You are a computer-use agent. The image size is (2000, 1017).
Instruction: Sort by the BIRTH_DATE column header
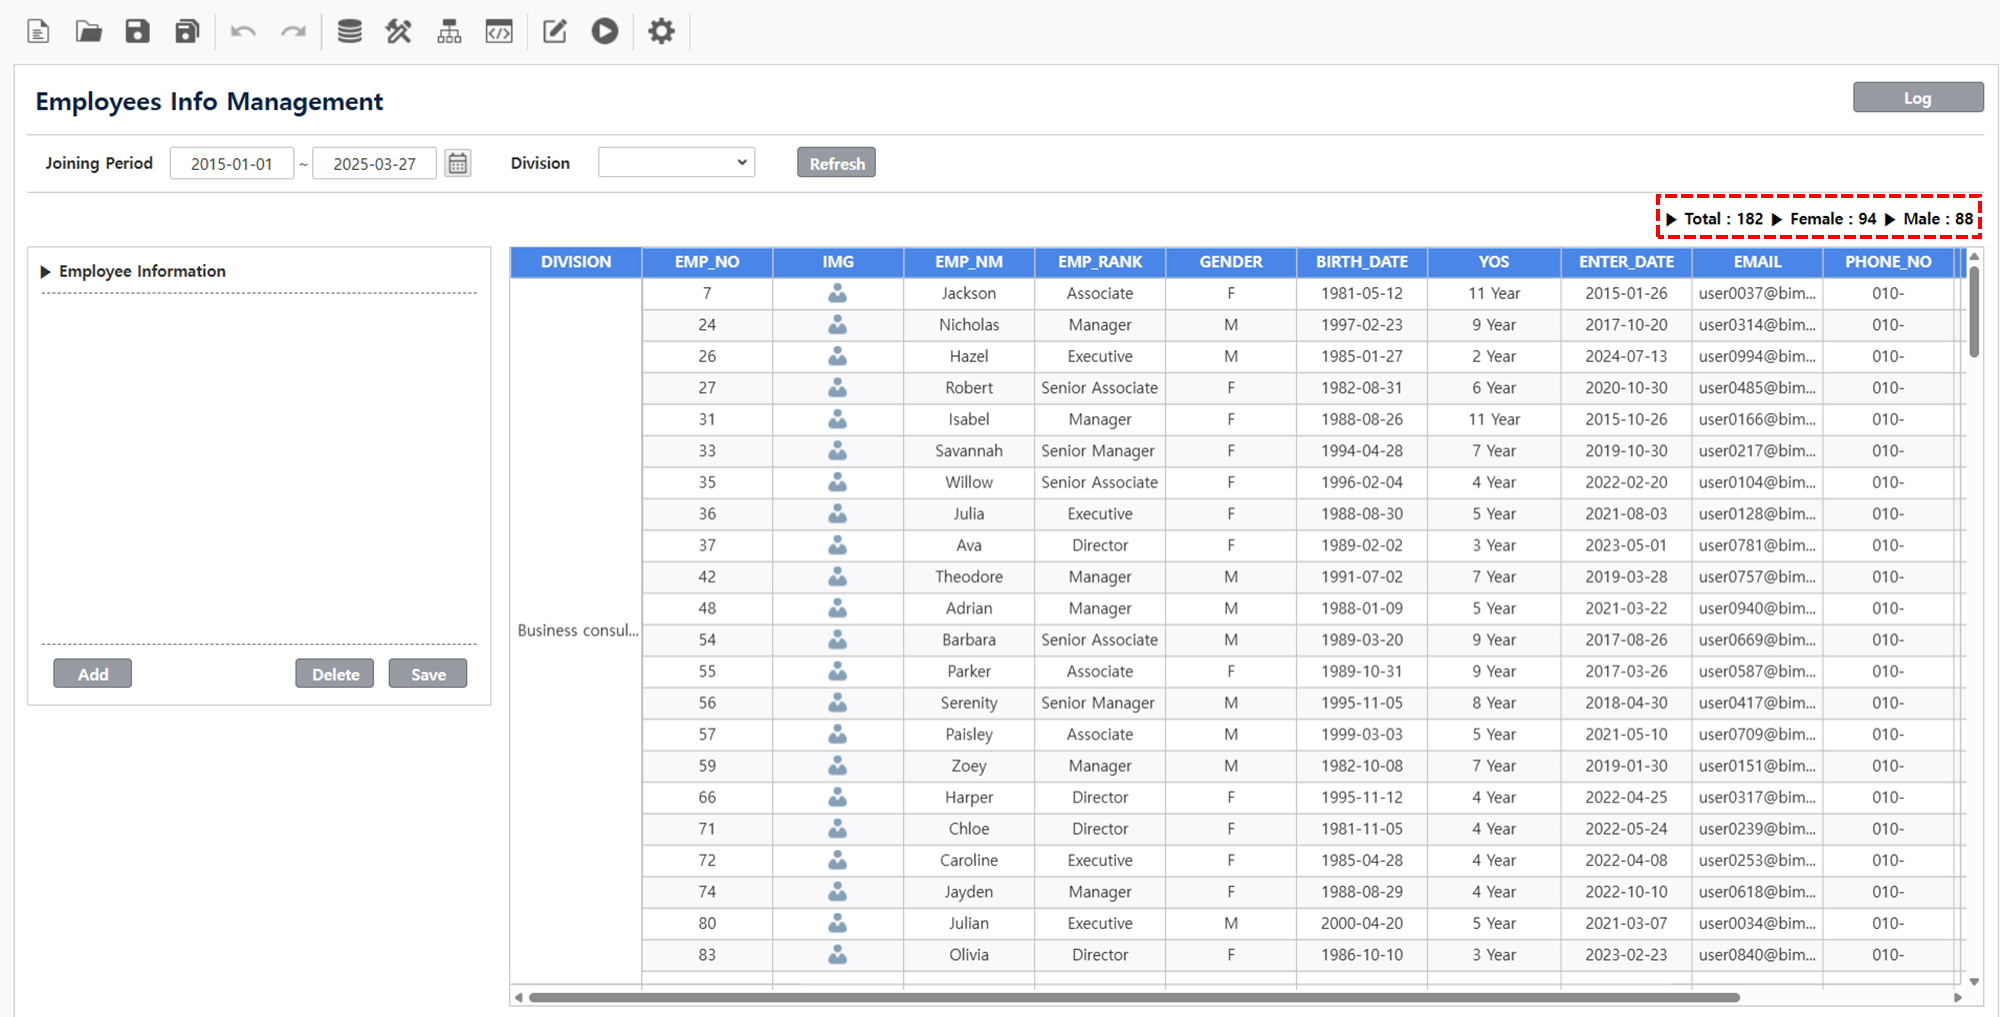point(1362,262)
